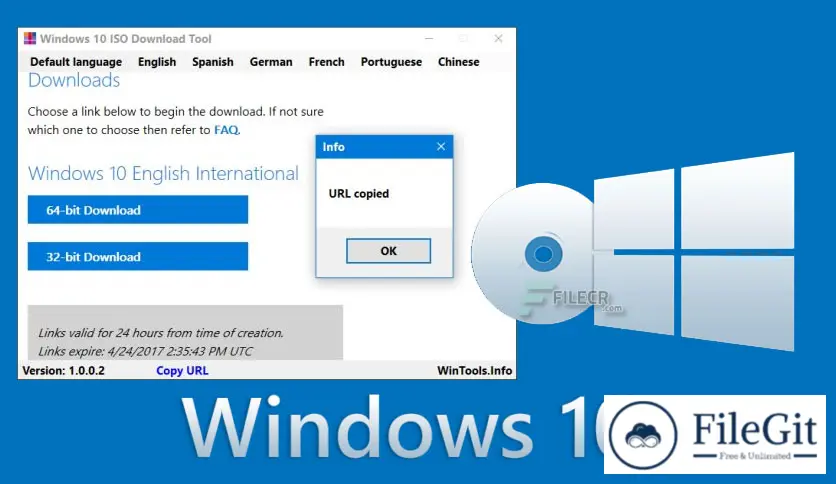Close the ISO Download Tool window
This screenshot has width=836, height=484.
click(498, 38)
